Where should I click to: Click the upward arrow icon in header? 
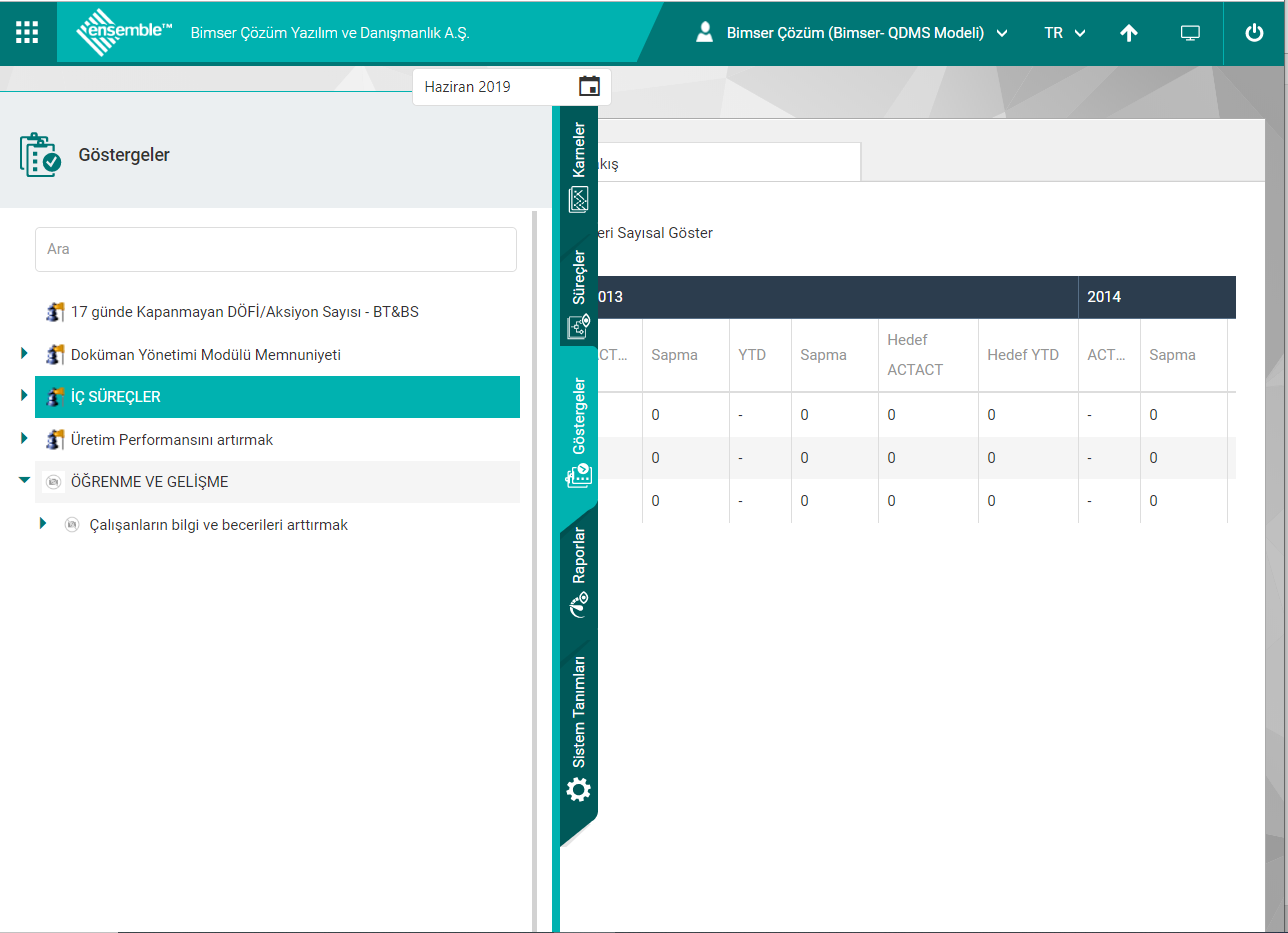(1129, 33)
